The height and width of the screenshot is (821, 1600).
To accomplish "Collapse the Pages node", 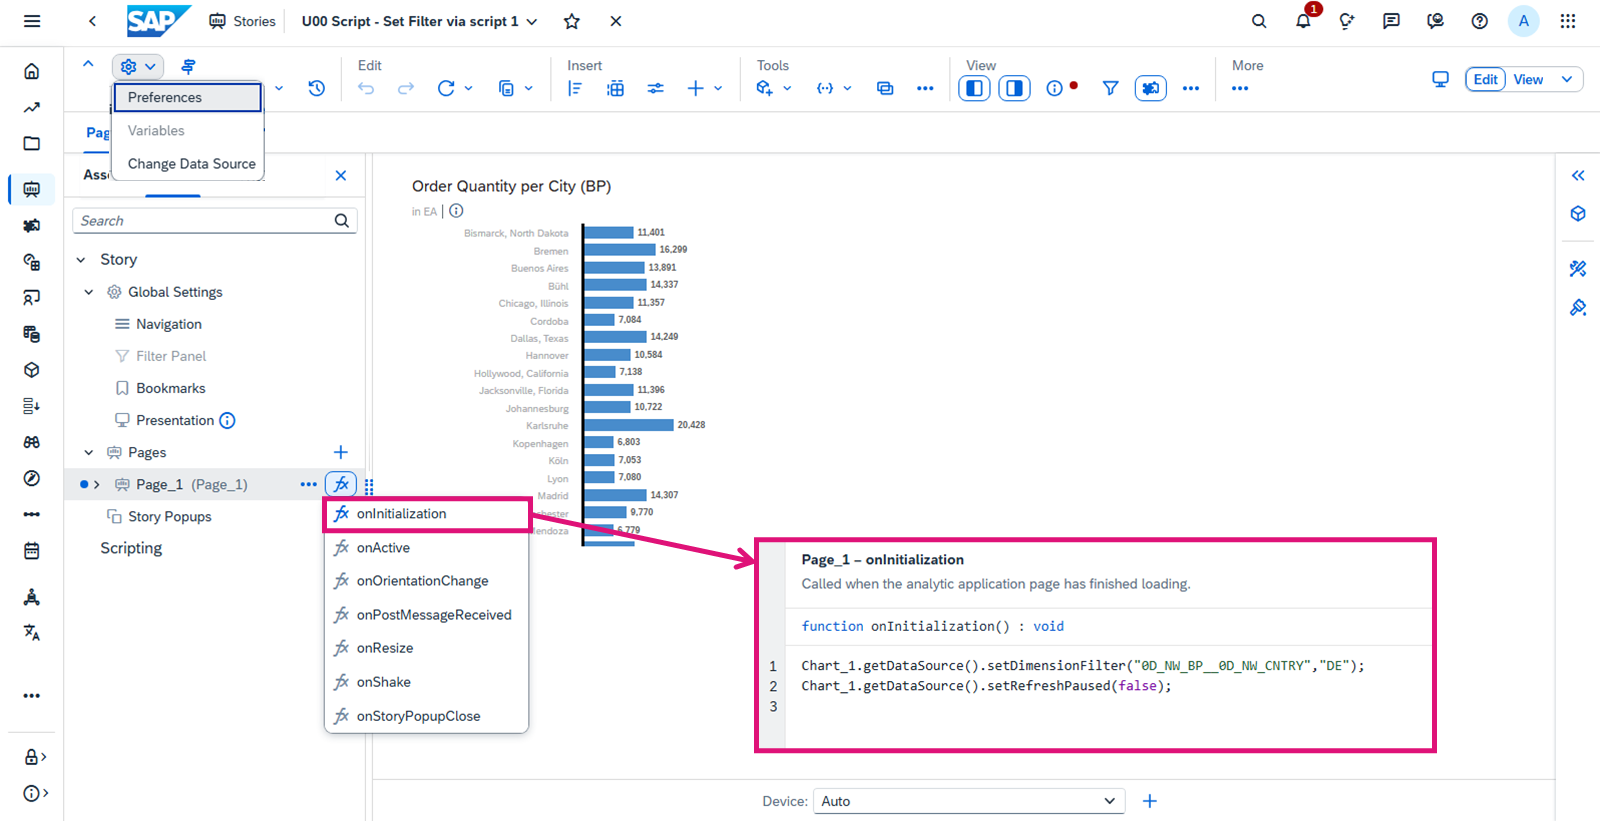I will (89, 452).
